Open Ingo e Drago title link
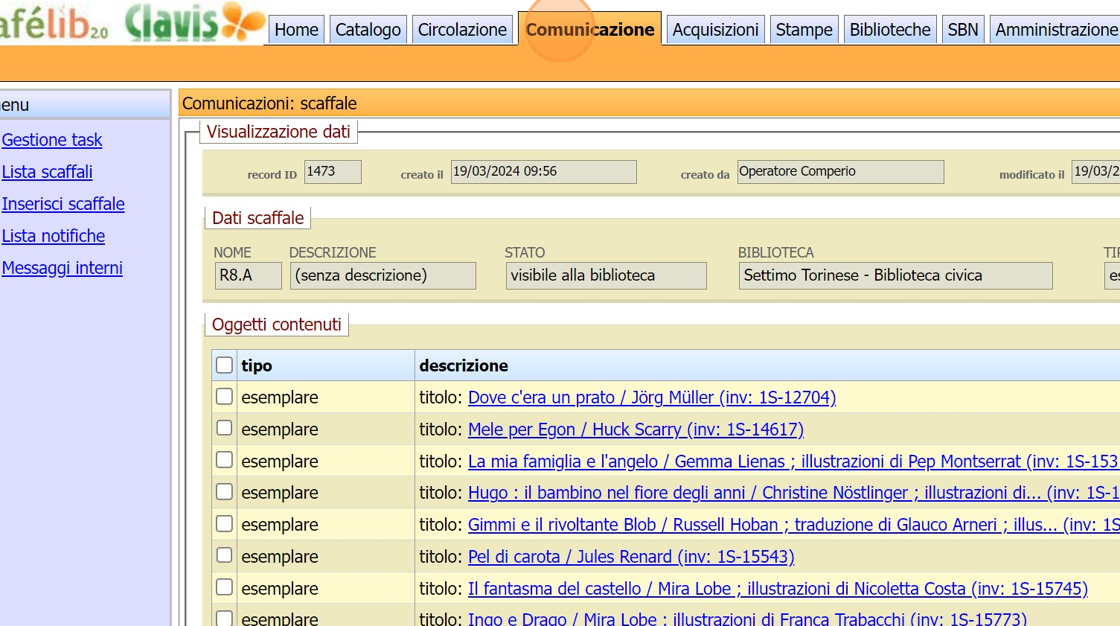 pyautogui.click(x=747, y=618)
